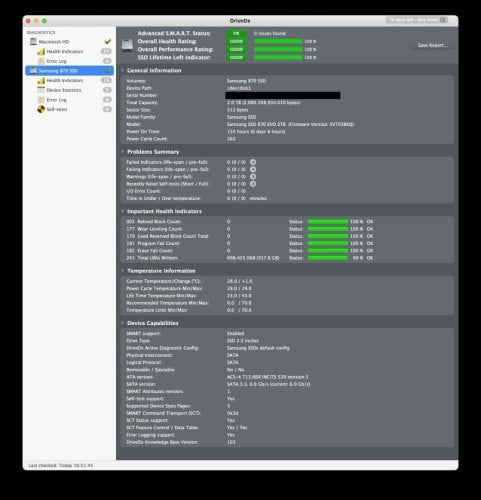The image size is (481, 500).
Task: Collapse the General Information section
Action: tap(122, 70)
